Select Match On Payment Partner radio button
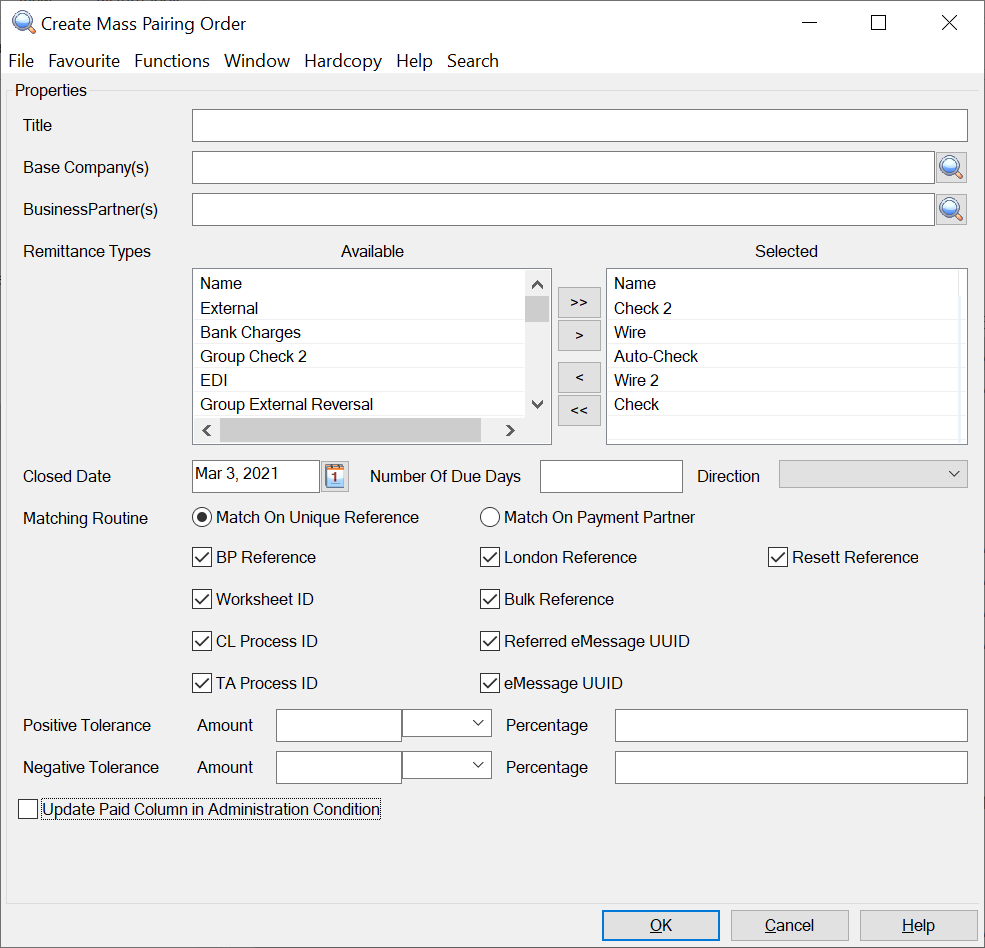985x948 pixels. 490,518
